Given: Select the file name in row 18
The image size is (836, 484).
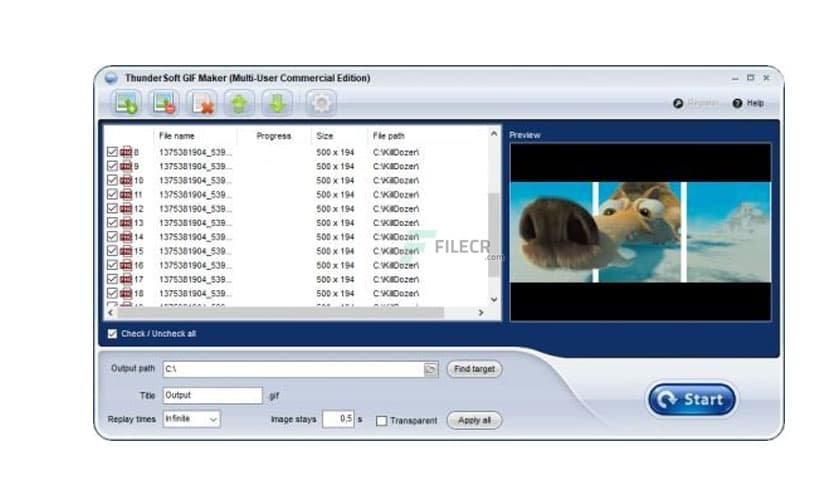Looking at the screenshot, I should coord(195,294).
